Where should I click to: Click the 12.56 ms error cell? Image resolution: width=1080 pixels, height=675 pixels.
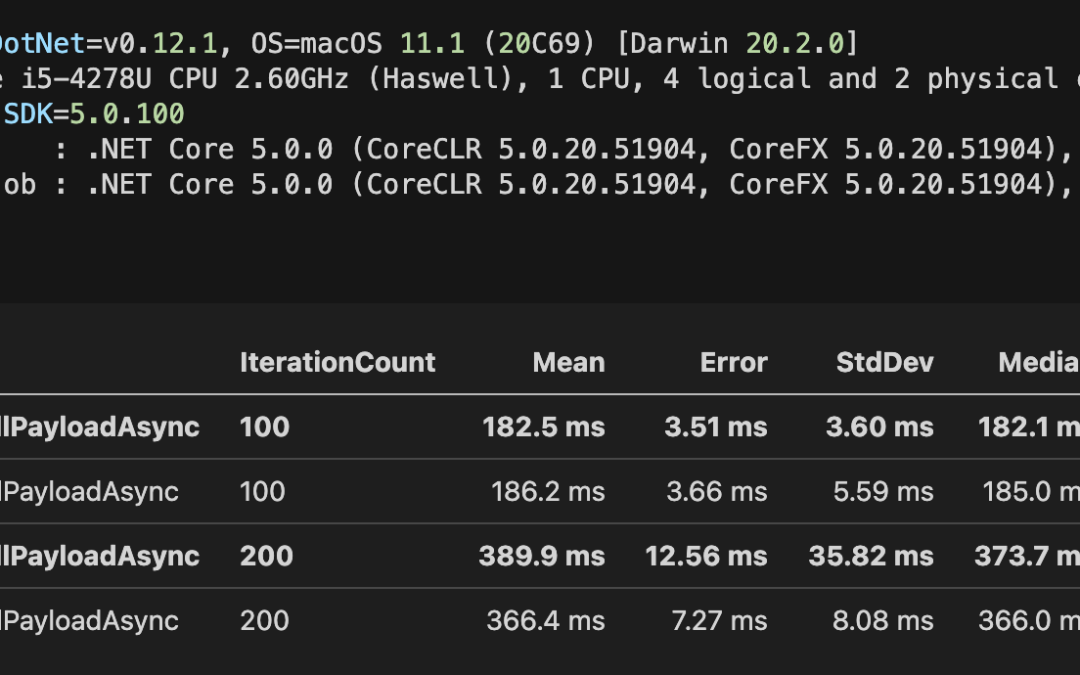pyautogui.click(x=706, y=556)
